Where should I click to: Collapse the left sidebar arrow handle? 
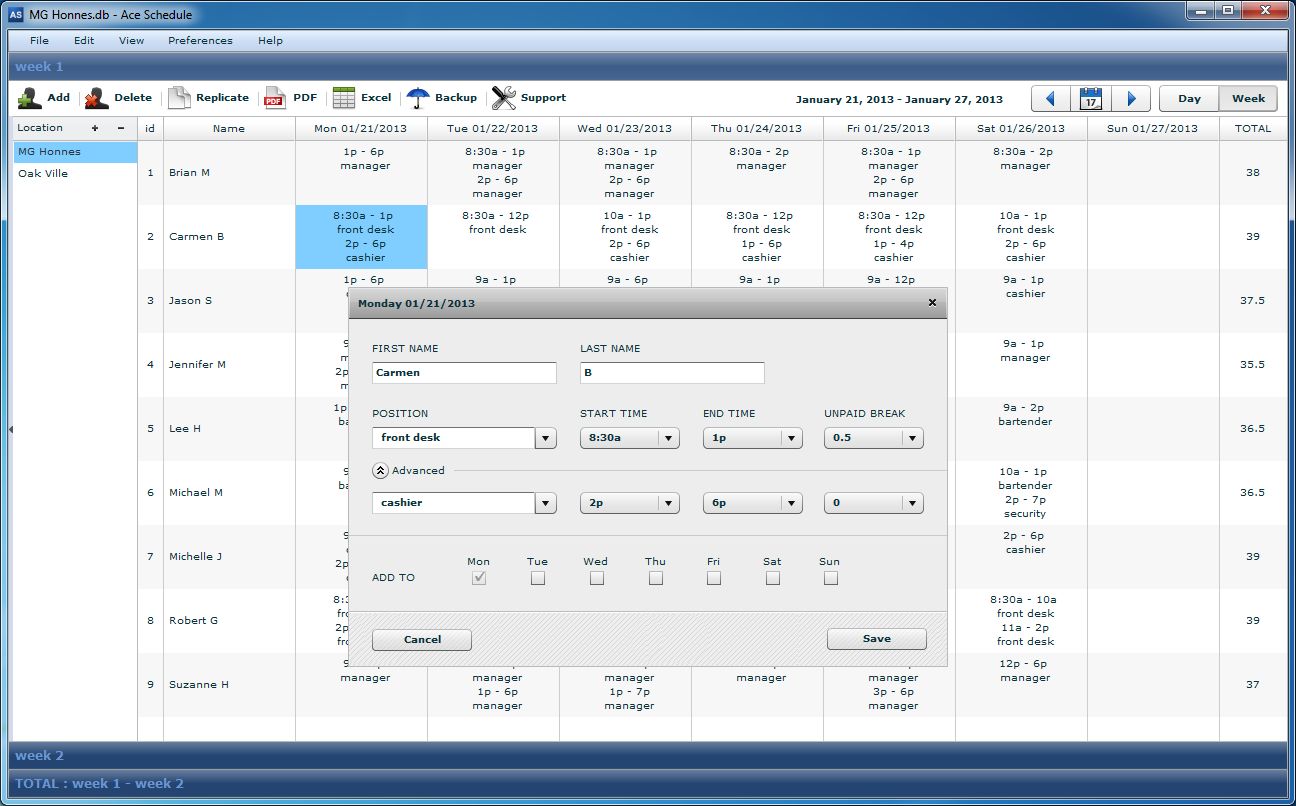10,429
